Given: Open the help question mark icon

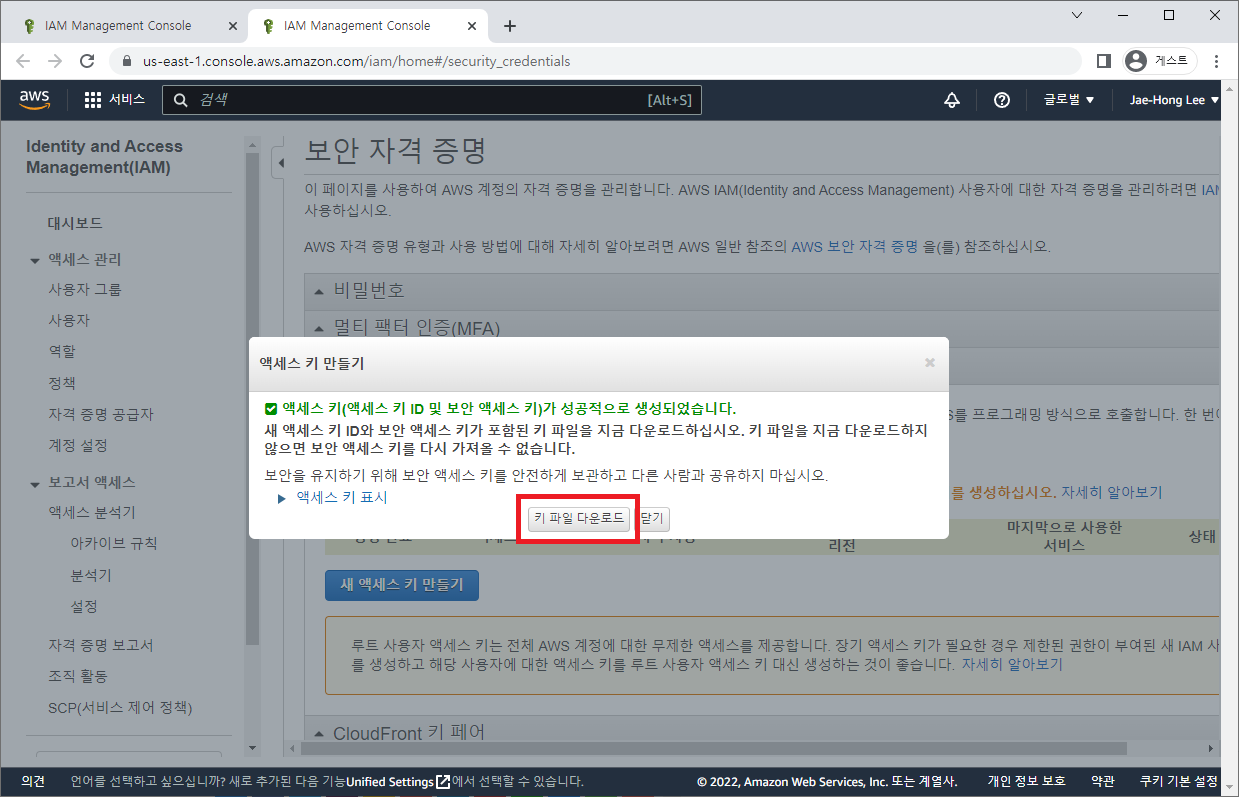Looking at the screenshot, I should click(1001, 100).
